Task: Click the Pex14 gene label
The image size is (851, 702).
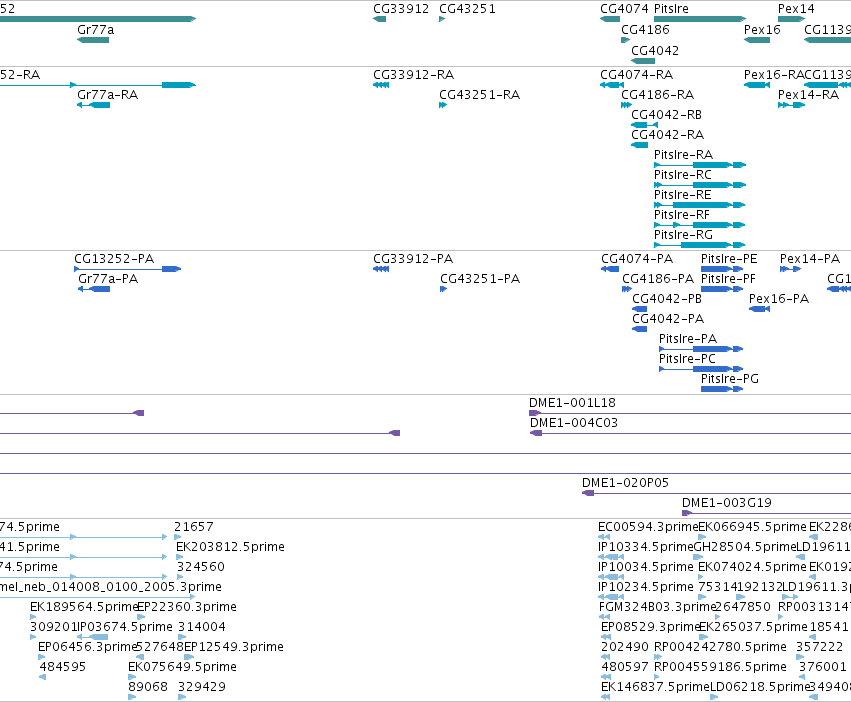Action: (796, 9)
